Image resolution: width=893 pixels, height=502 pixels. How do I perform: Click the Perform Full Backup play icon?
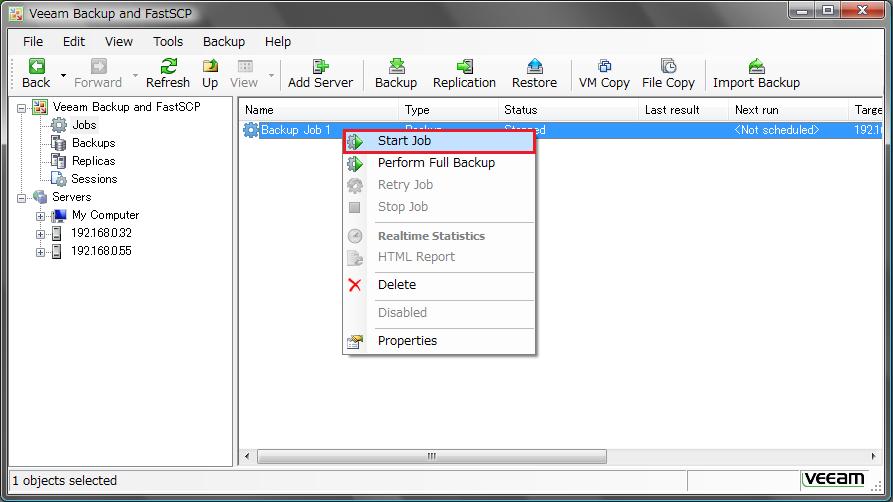pyautogui.click(x=355, y=164)
